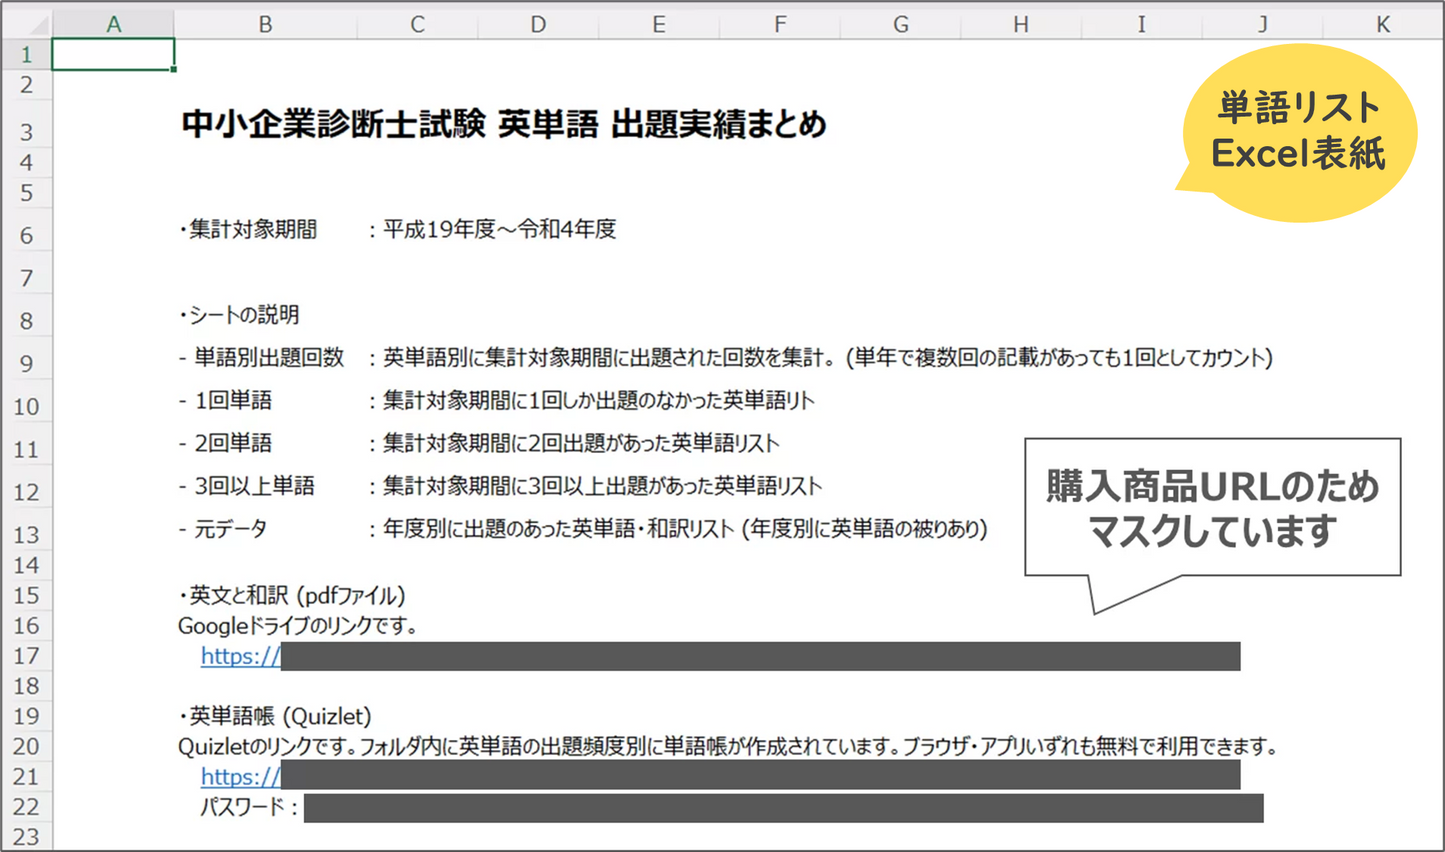Select the 3回以上単語 cell
The image size is (1445, 852).
(253, 486)
